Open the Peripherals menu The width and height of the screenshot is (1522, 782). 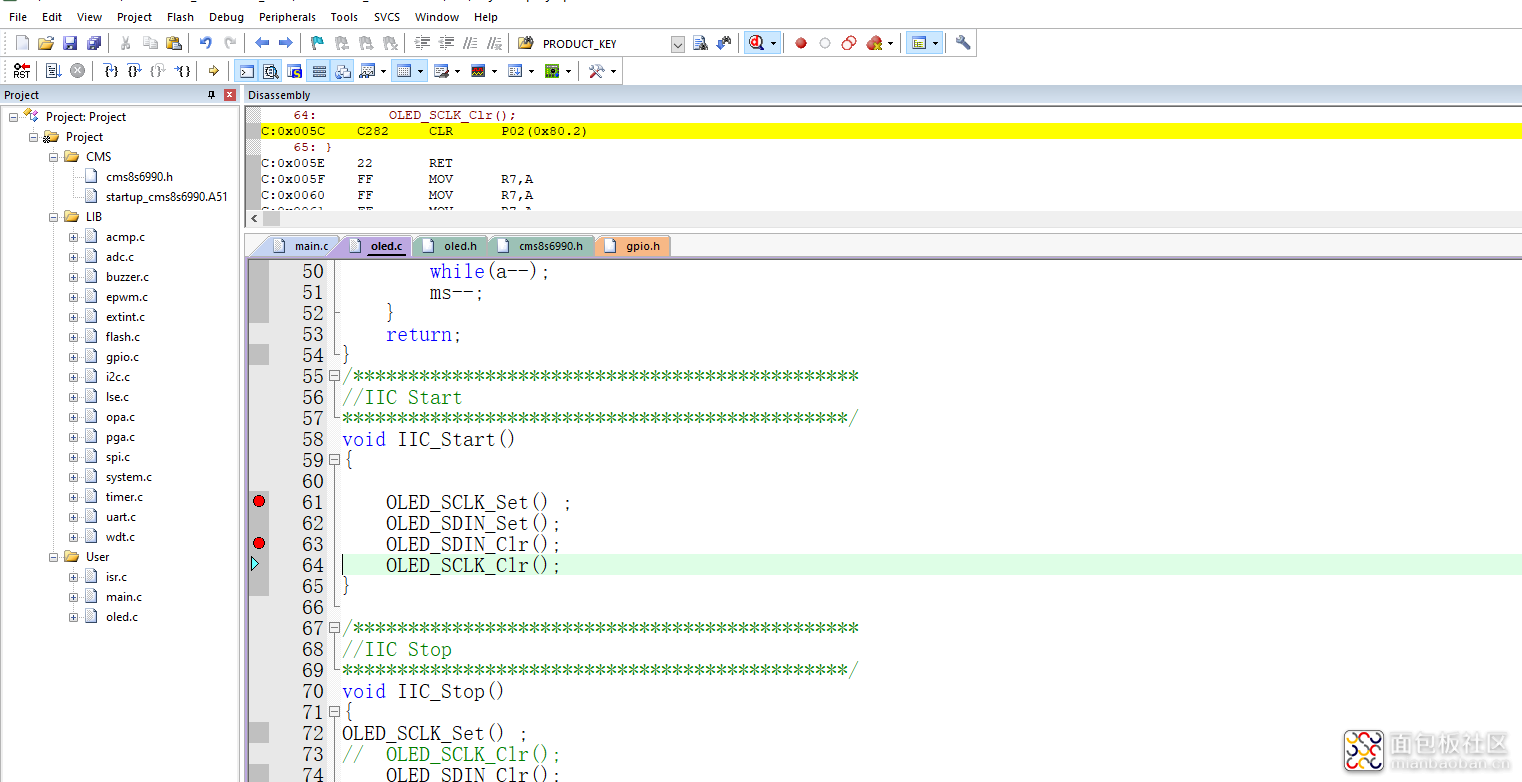[287, 17]
